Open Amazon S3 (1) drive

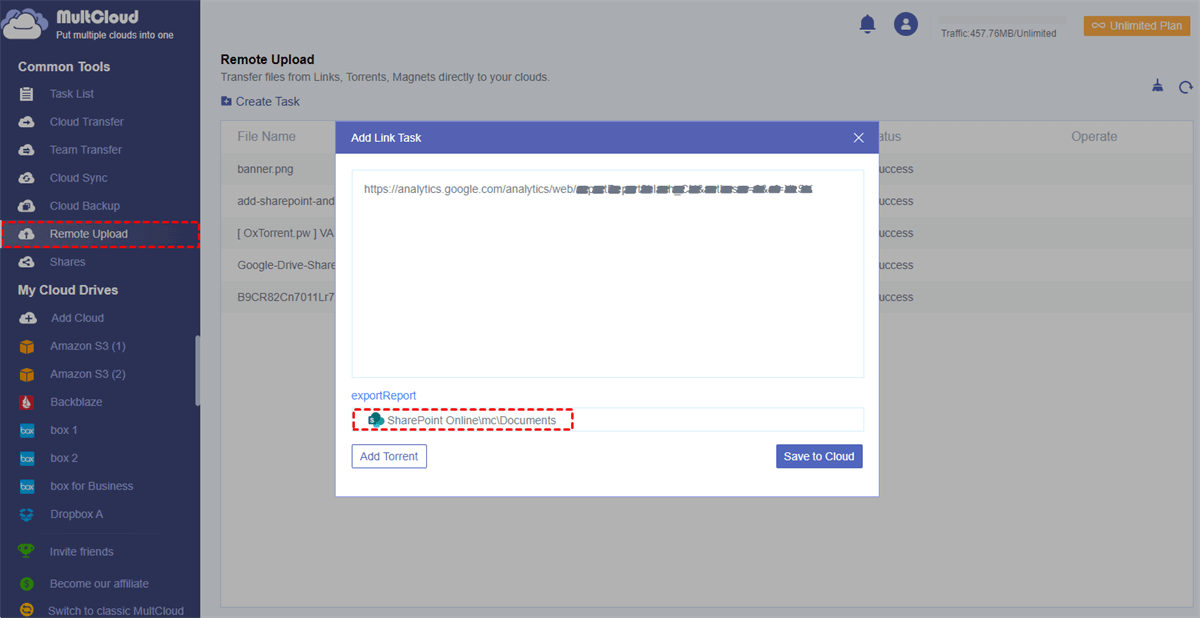88,346
